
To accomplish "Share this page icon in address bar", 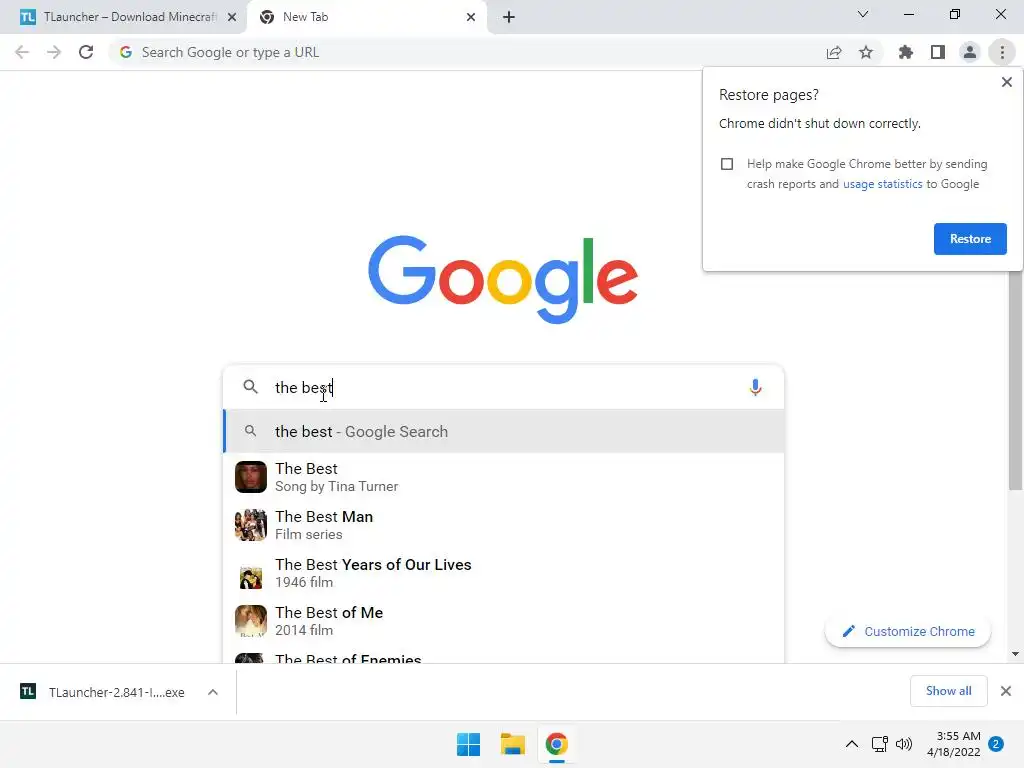I will tap(834, 52).
